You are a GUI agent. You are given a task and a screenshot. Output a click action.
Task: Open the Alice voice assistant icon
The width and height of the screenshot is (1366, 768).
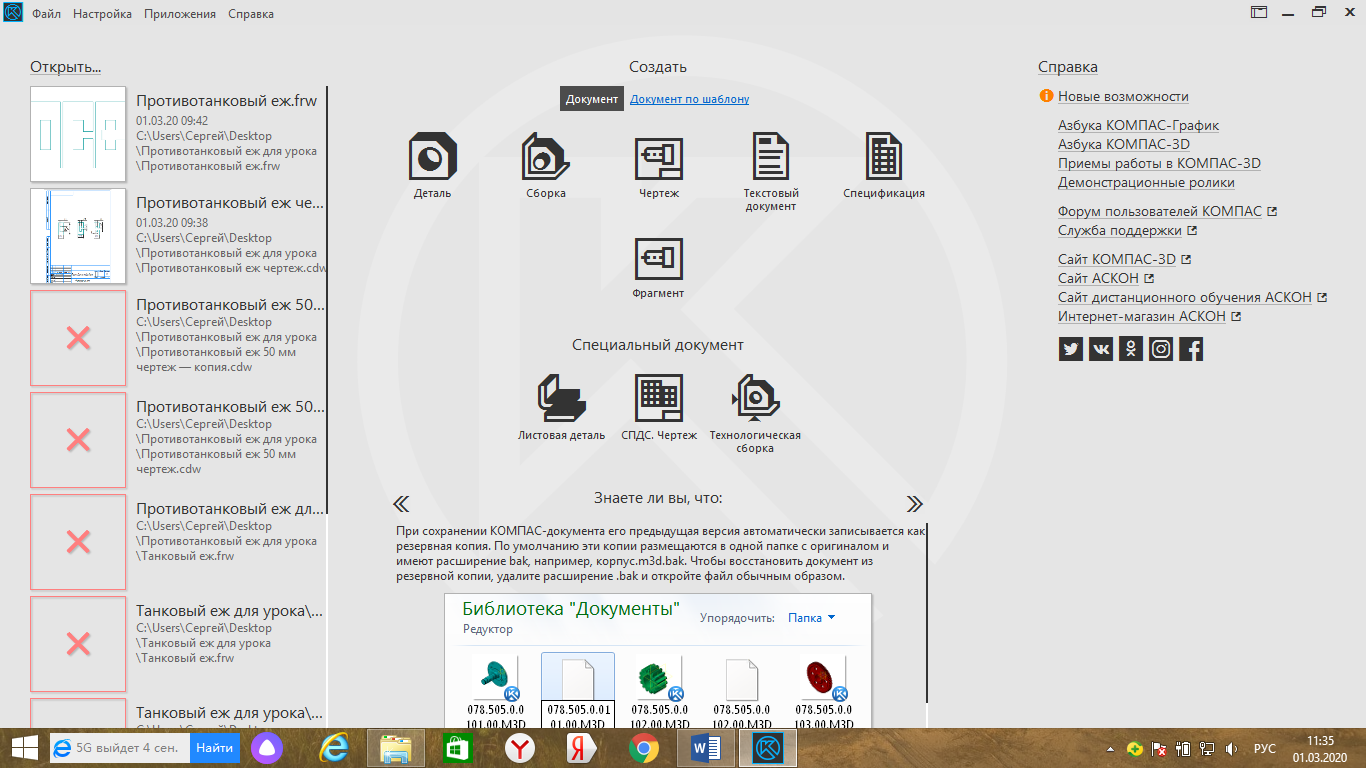tap(267, 748)
